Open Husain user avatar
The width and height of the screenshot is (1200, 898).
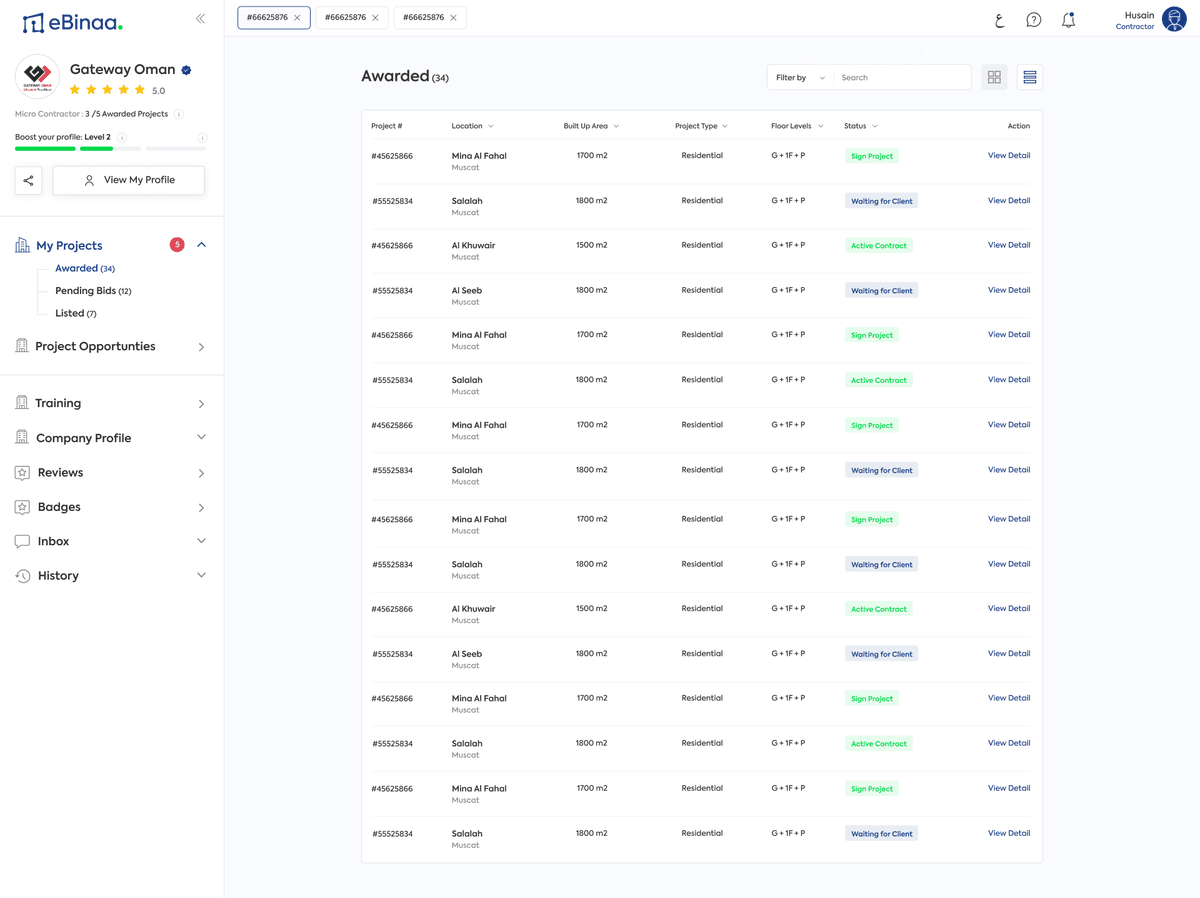pos(1174,19)
